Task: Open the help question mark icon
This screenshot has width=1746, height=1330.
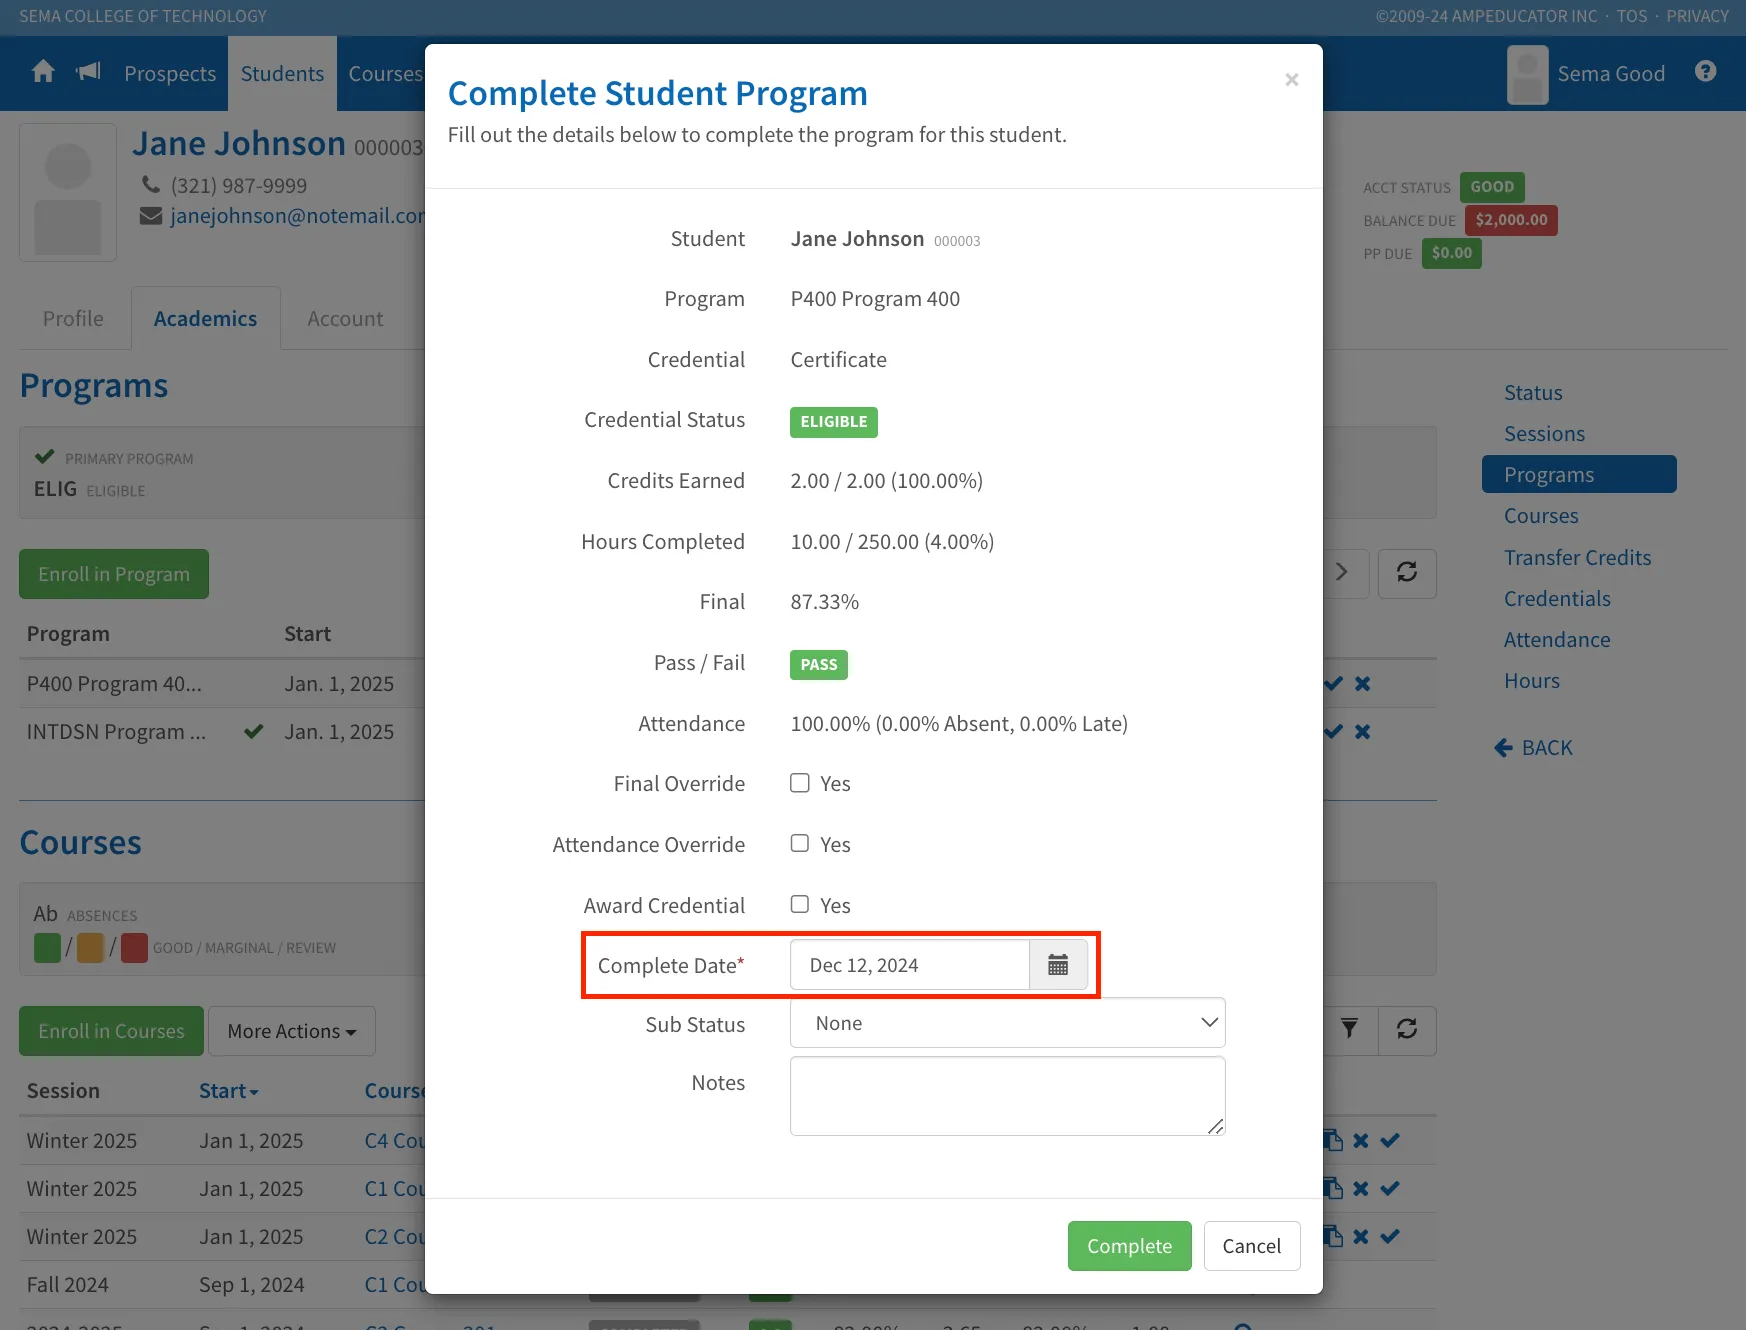Action: click(x=1706, y=72)
